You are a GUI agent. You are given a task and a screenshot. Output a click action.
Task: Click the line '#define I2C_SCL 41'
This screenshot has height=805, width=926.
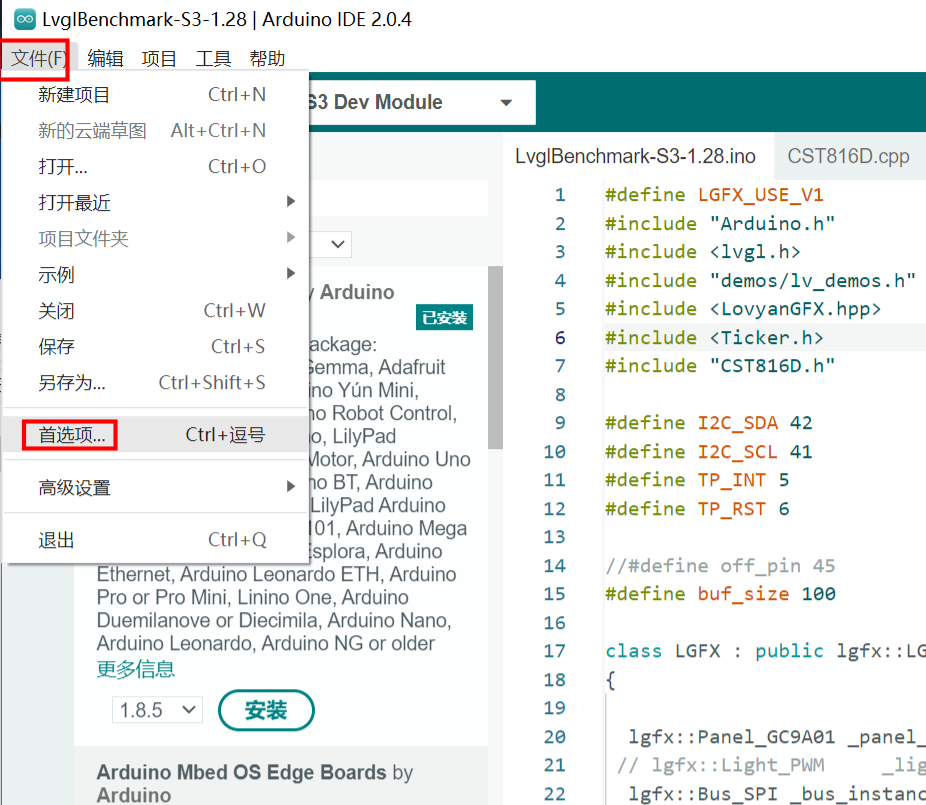tap(709, 452)
